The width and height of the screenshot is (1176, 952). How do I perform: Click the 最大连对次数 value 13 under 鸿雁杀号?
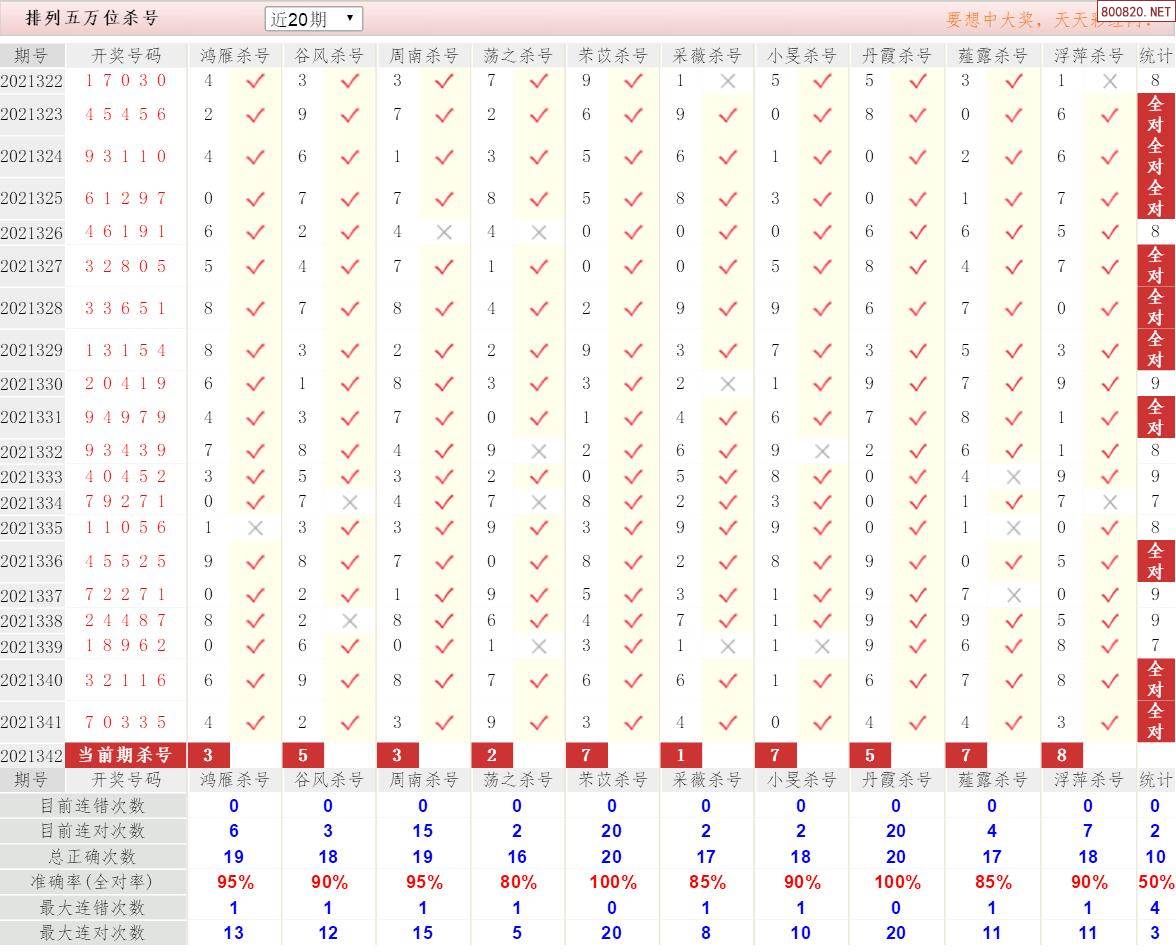point(234,933)
